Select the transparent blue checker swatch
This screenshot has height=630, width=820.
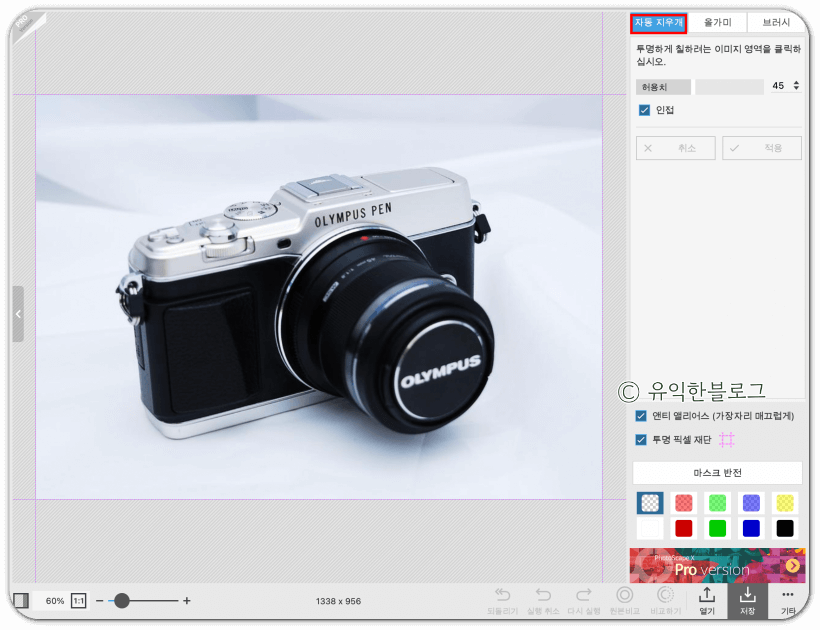pyautogui.click(x=751, y=503)
